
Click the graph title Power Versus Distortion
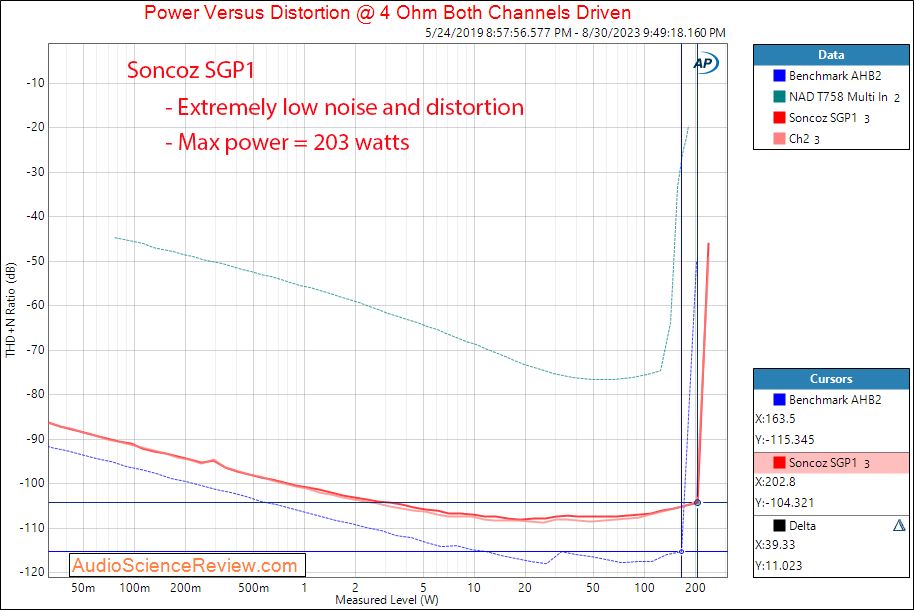click(x=388, y=12)
